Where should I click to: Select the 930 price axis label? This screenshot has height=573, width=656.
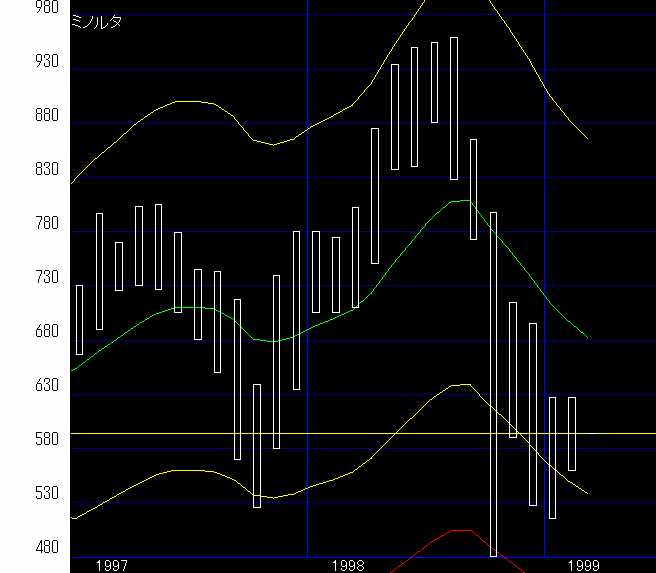[18, 61]
